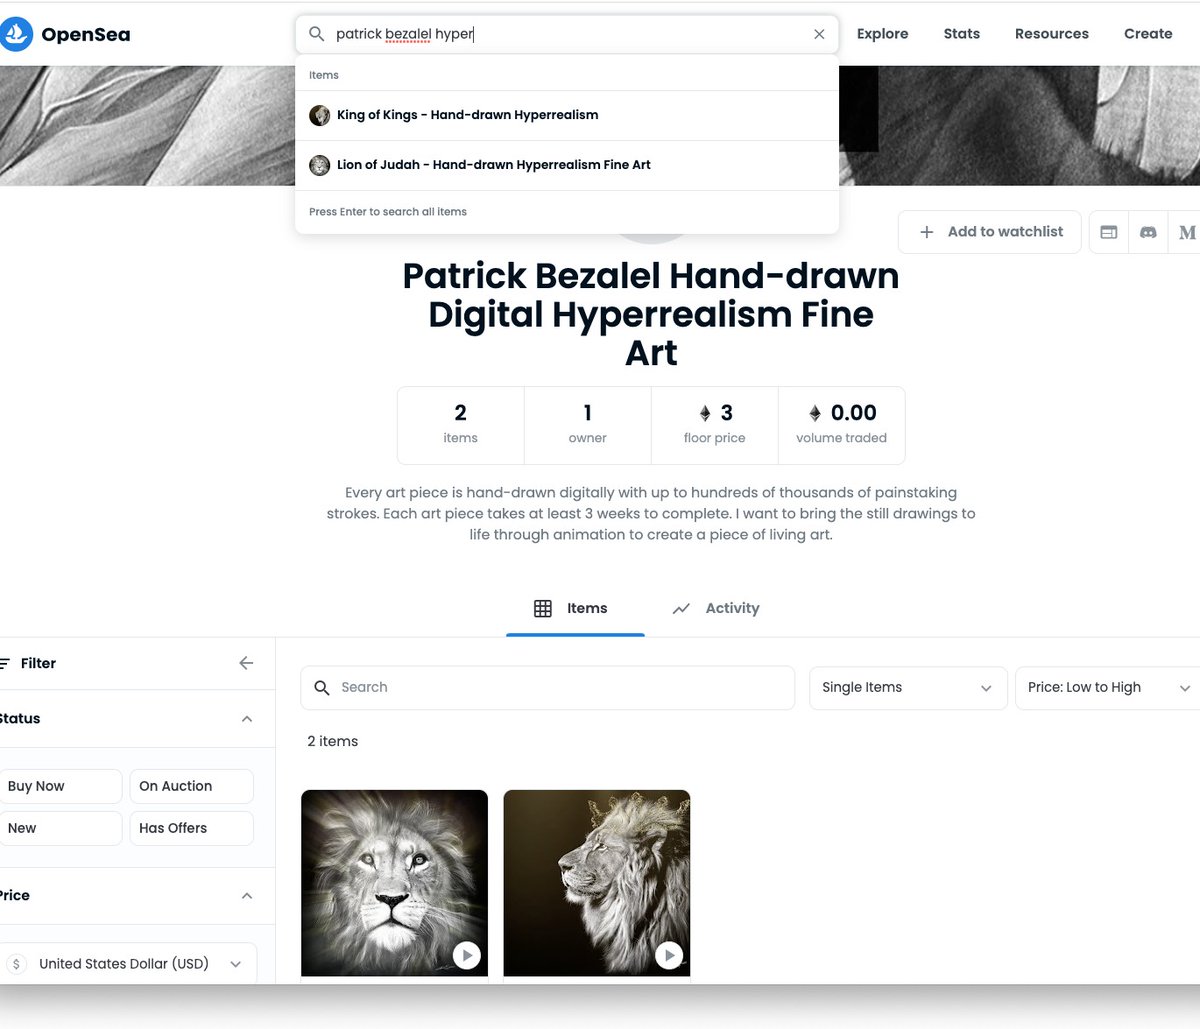This screenshot has width=1200, height=1029.
Task: Open the Price: Low to High sort dropdown
Action: (x=1108, y=688)
